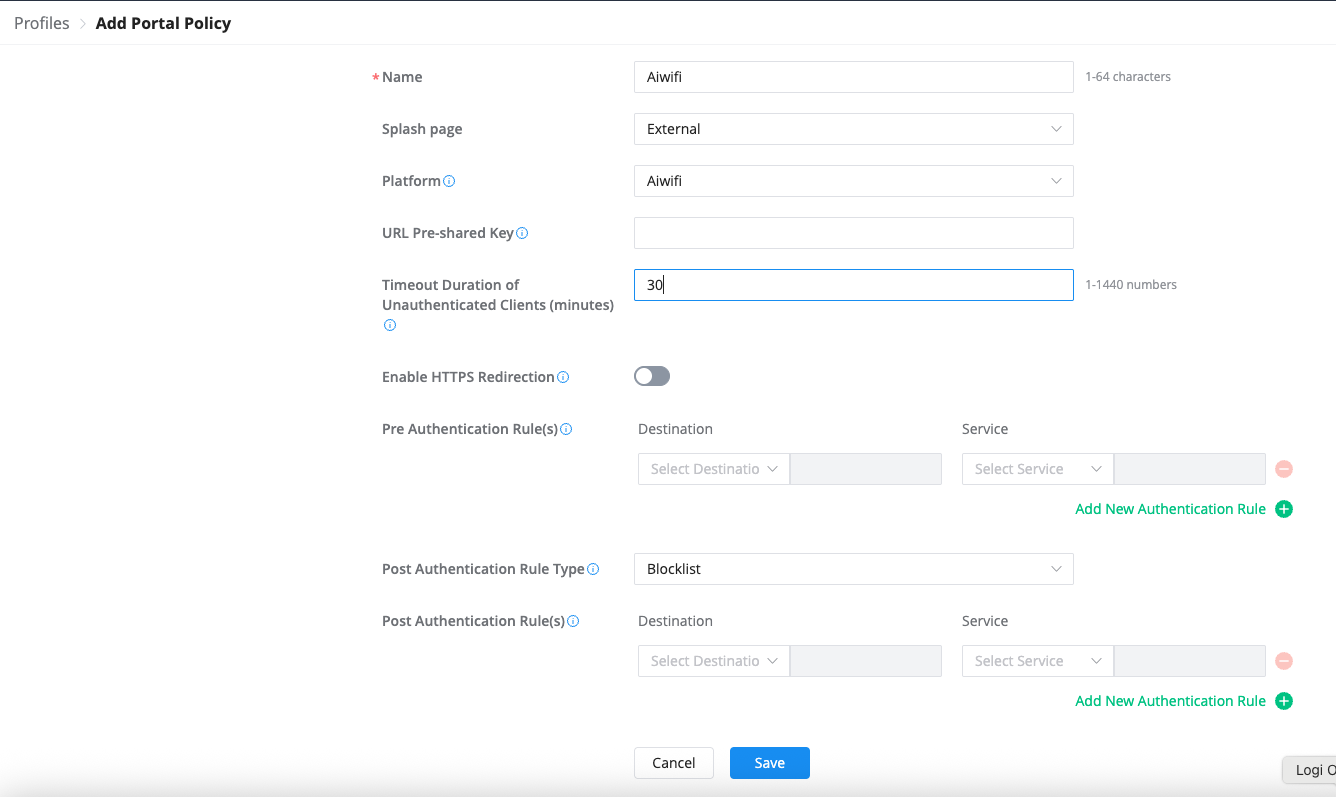Remove the pre authentication rule row
The width and height of the screenshot is (1336, 797).
pos(1284,469)
